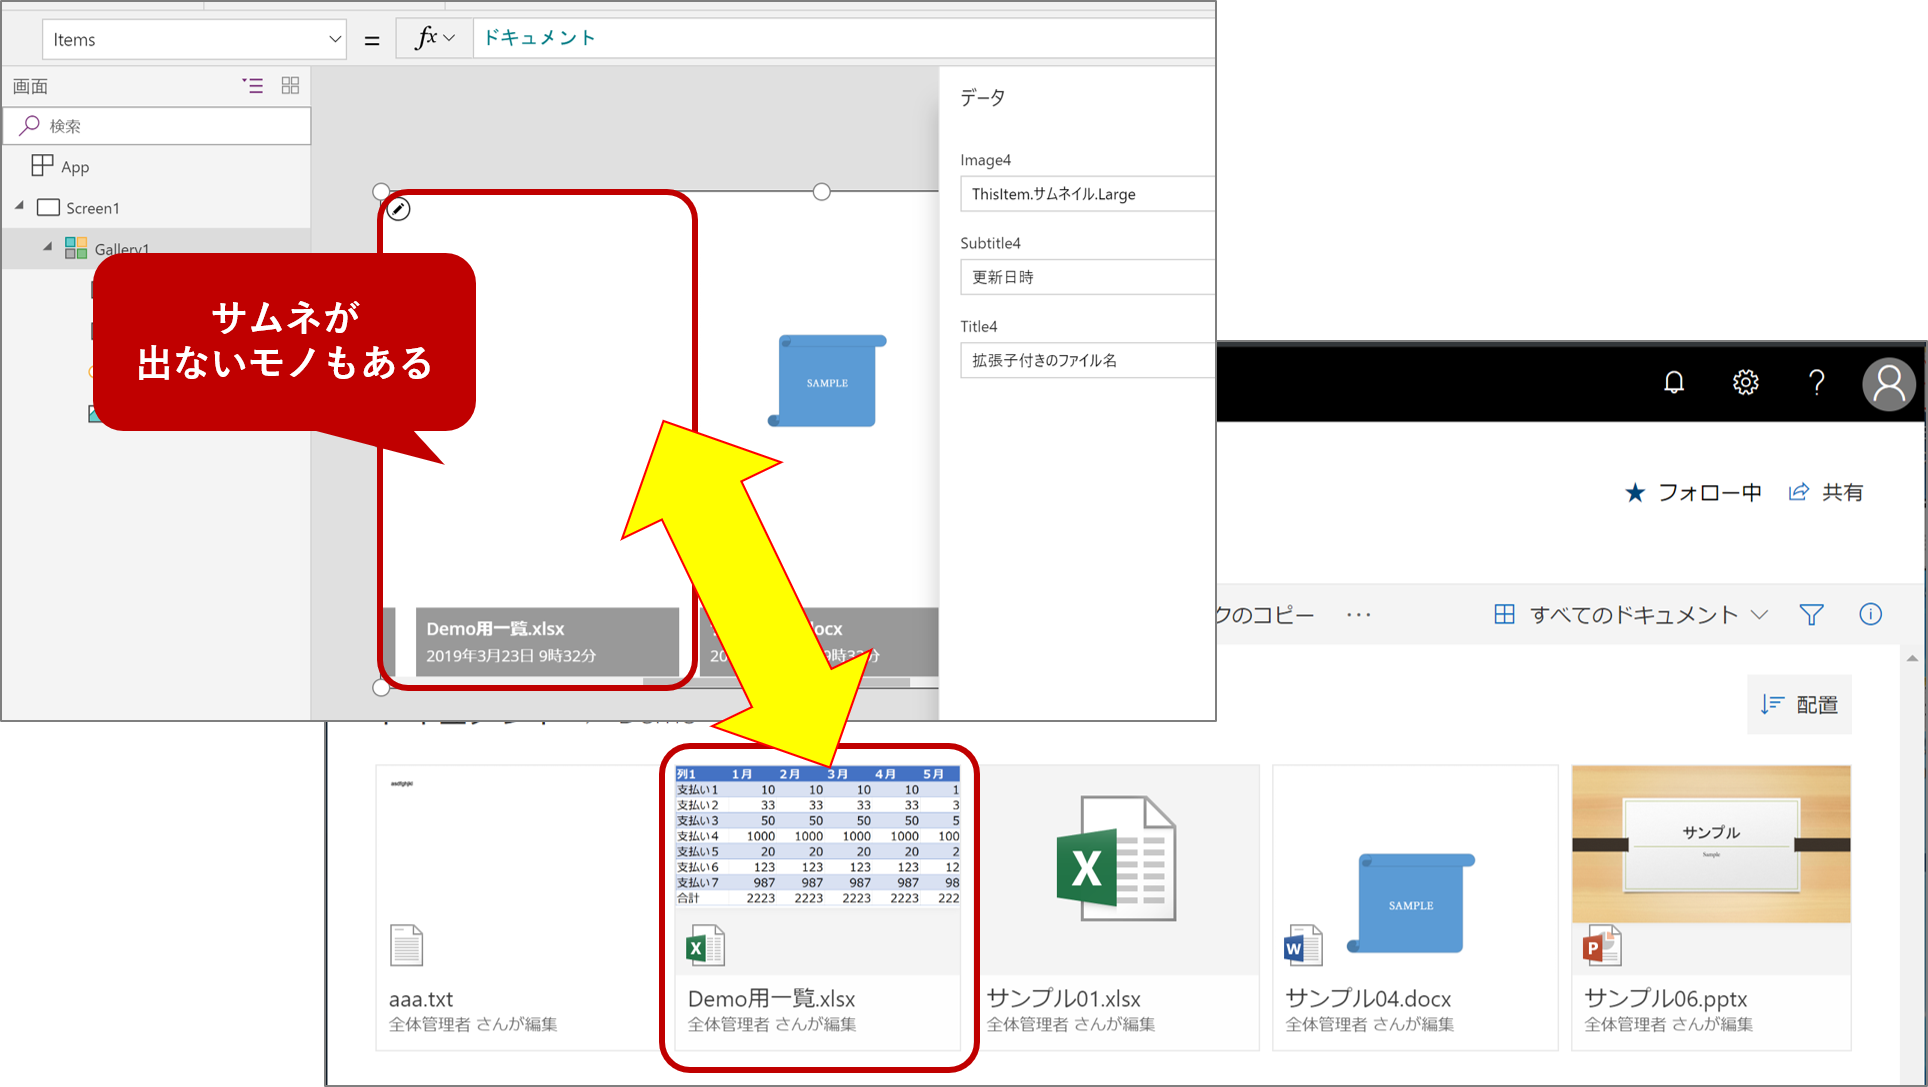The height and width of the screenshot is (1087, 1928).
Task: Collapse Screen1 using its disclosure triangle
Action: (18, 205)
